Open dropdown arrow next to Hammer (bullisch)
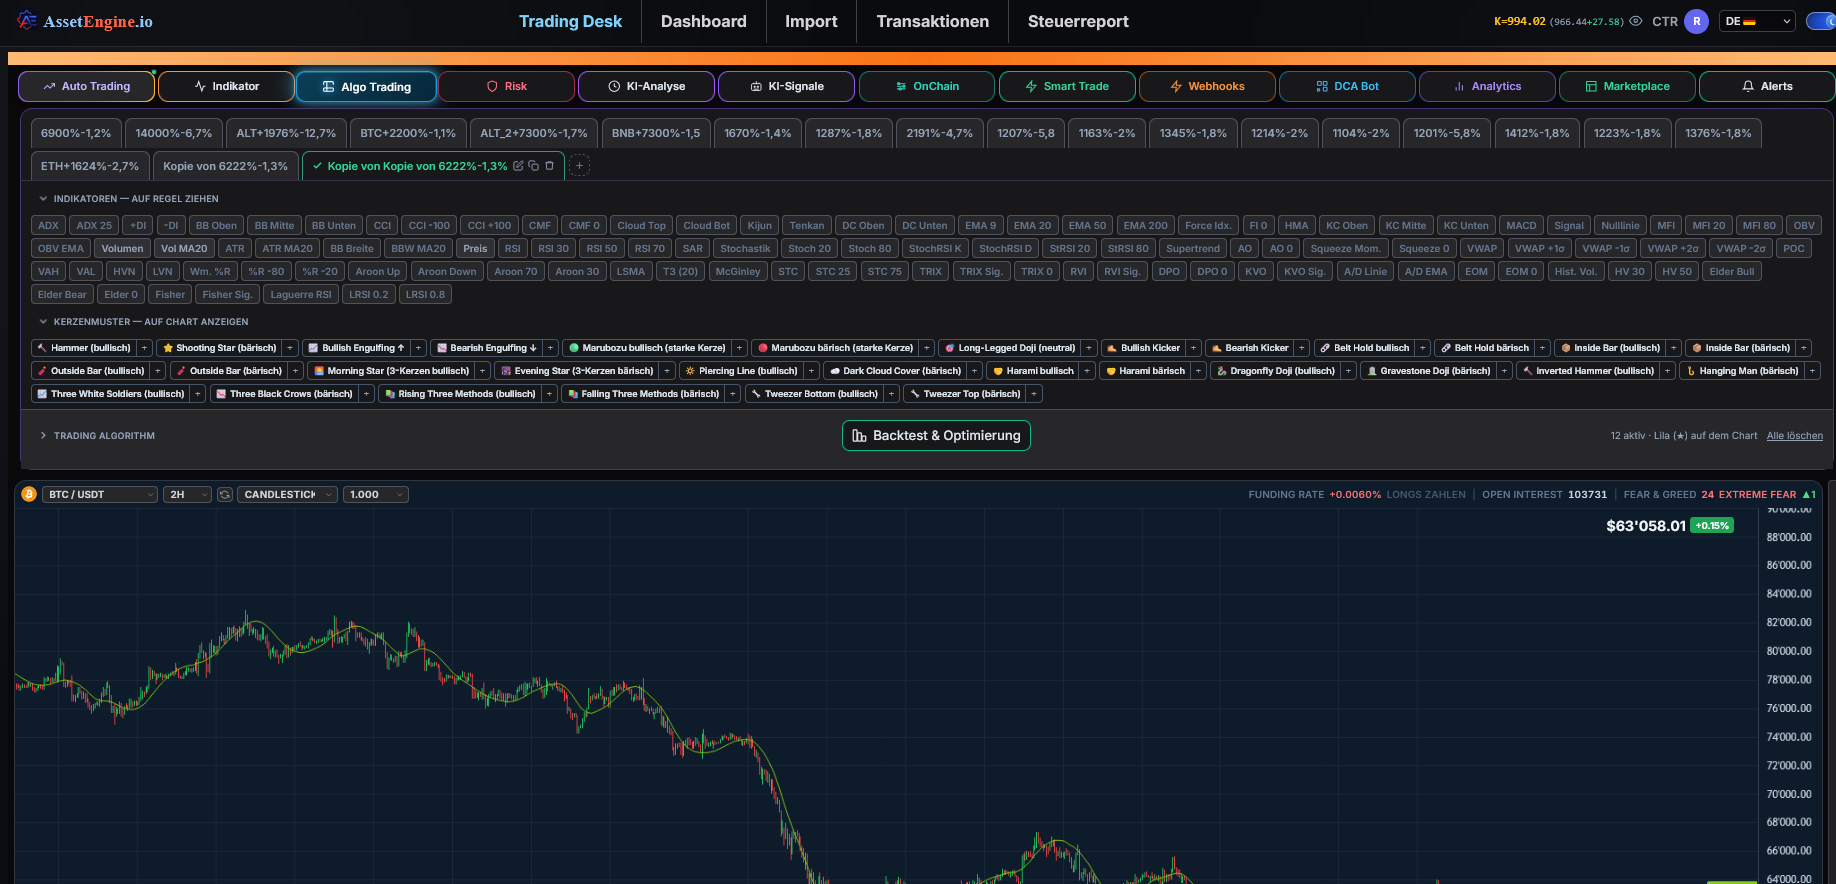This screenshot has height=884, width=1836. click(145, 348)
